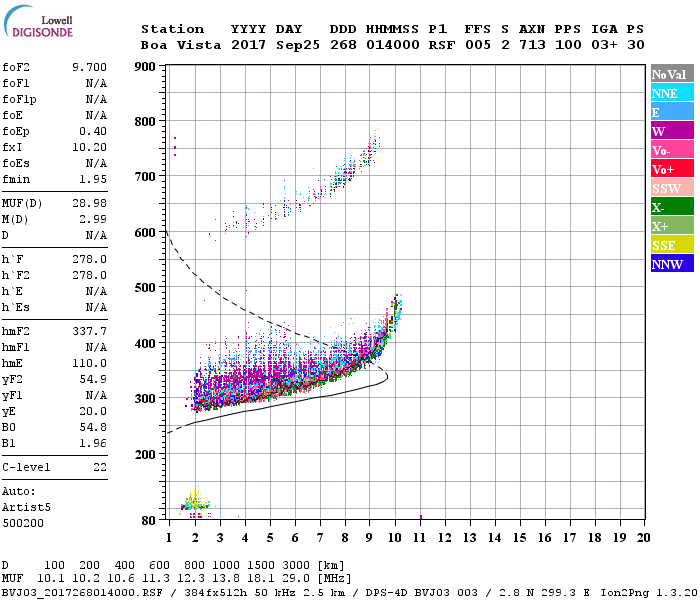Click the 900 km y-axis label
The image size is (700, 600).
click(145, 67)
